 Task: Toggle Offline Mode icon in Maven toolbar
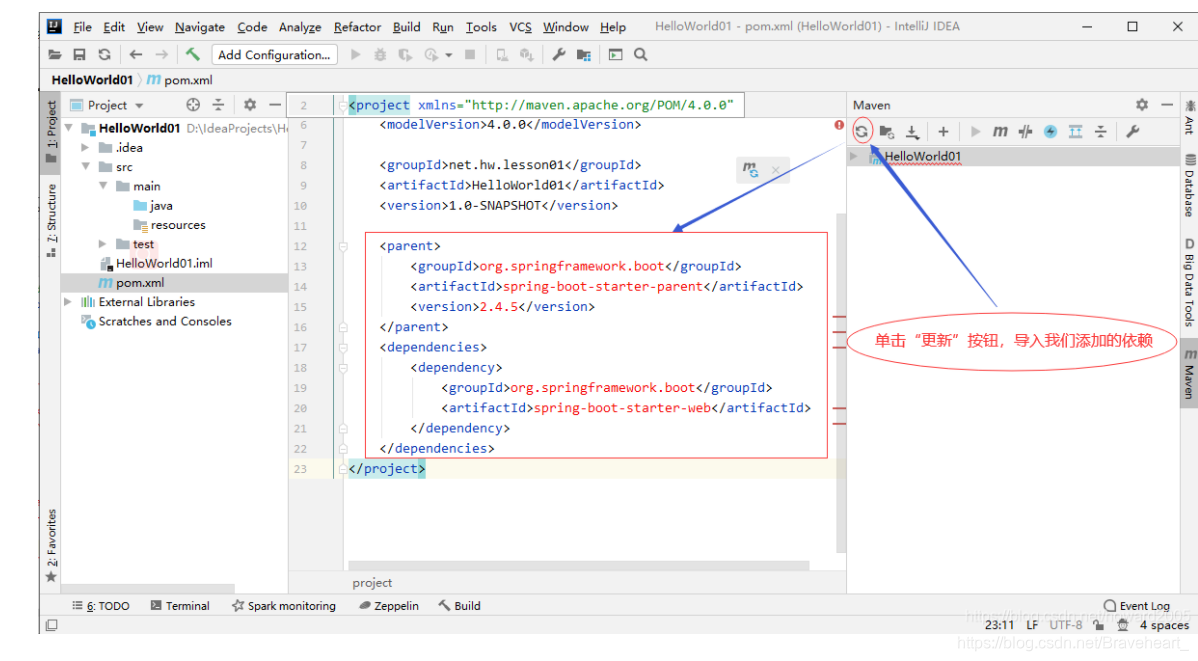1025,131
